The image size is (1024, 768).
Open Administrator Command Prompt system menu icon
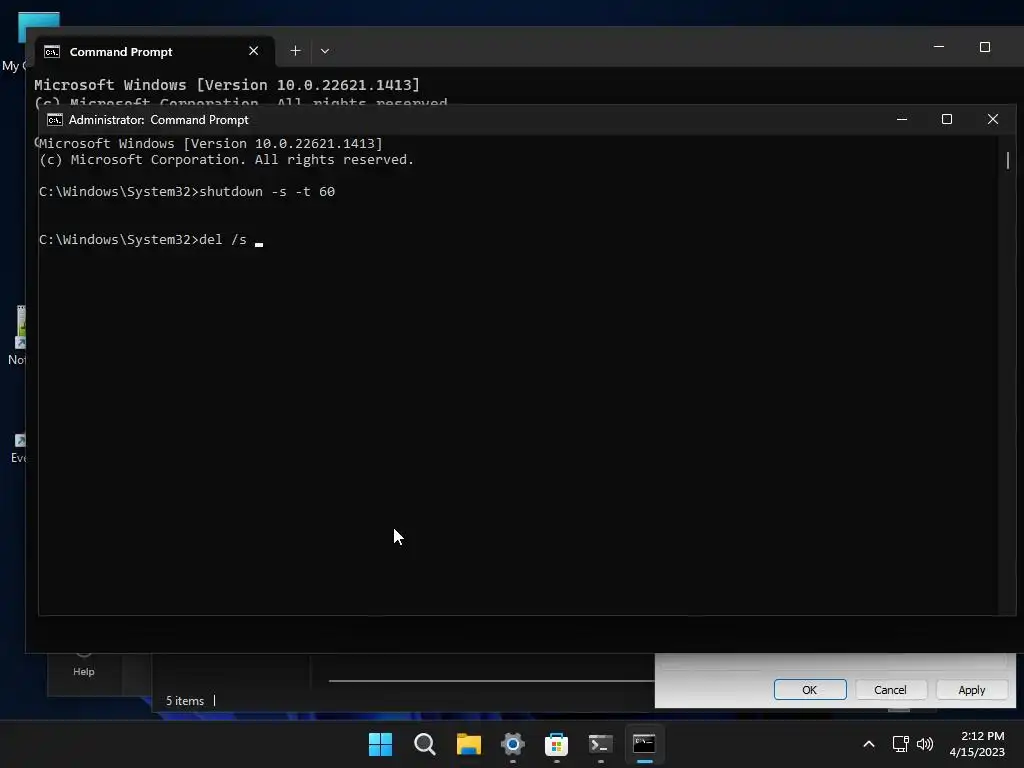point(55,120)
